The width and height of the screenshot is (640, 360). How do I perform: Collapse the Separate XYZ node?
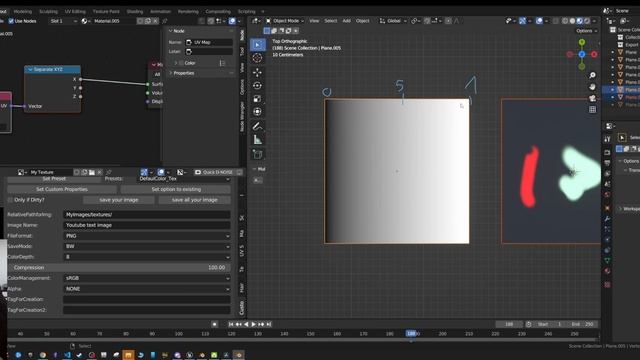click(30, 69)
